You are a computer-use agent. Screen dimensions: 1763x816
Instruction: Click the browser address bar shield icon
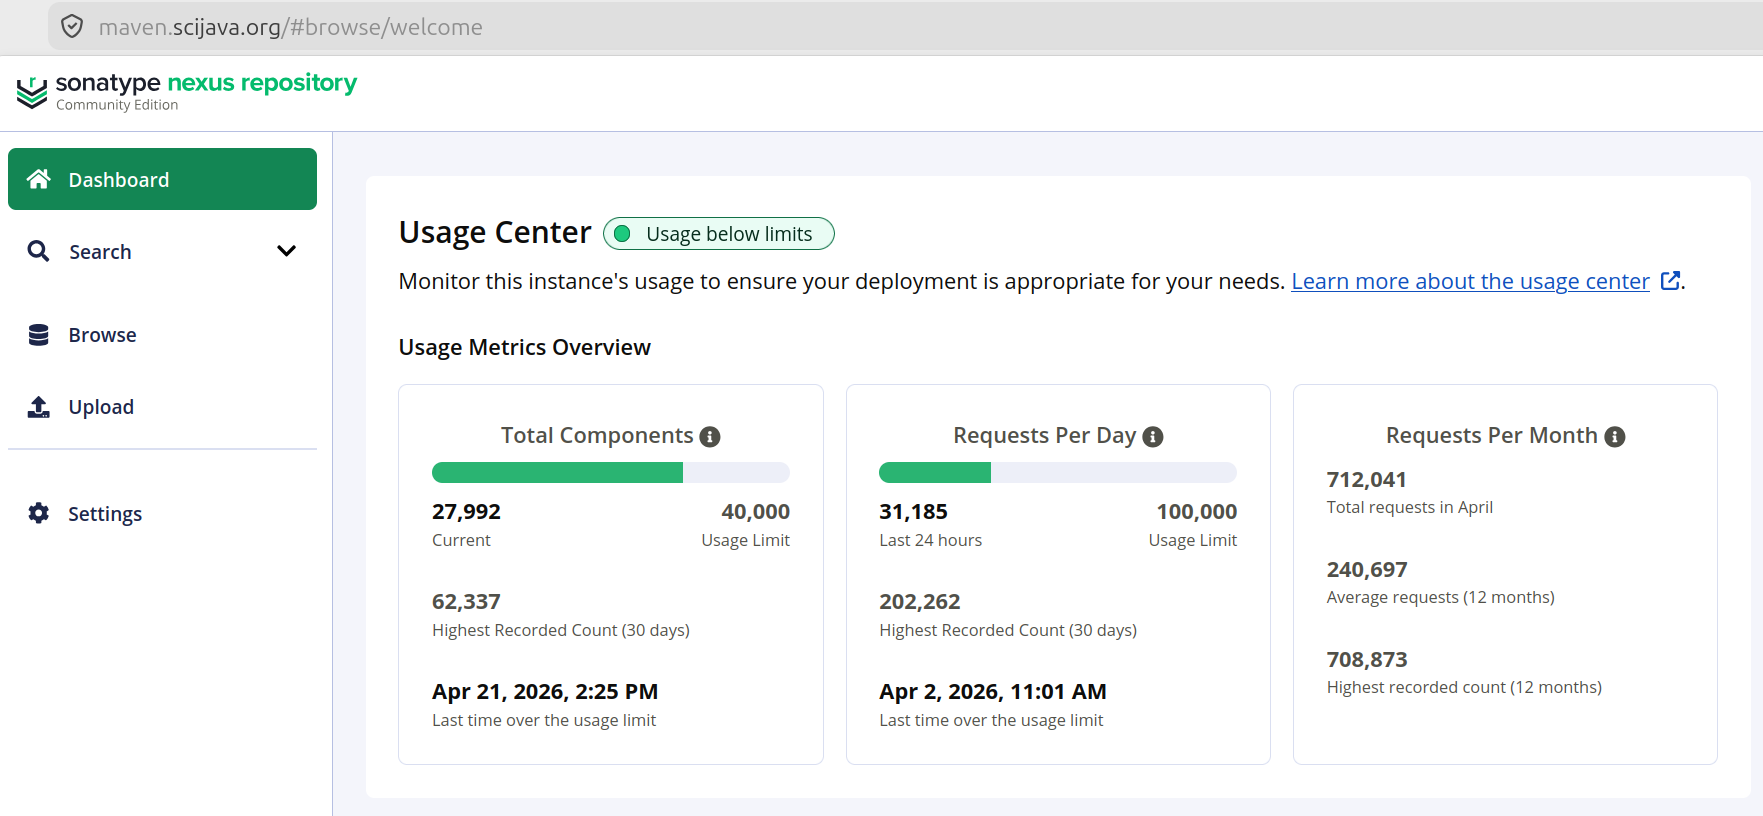coord(72,27)
